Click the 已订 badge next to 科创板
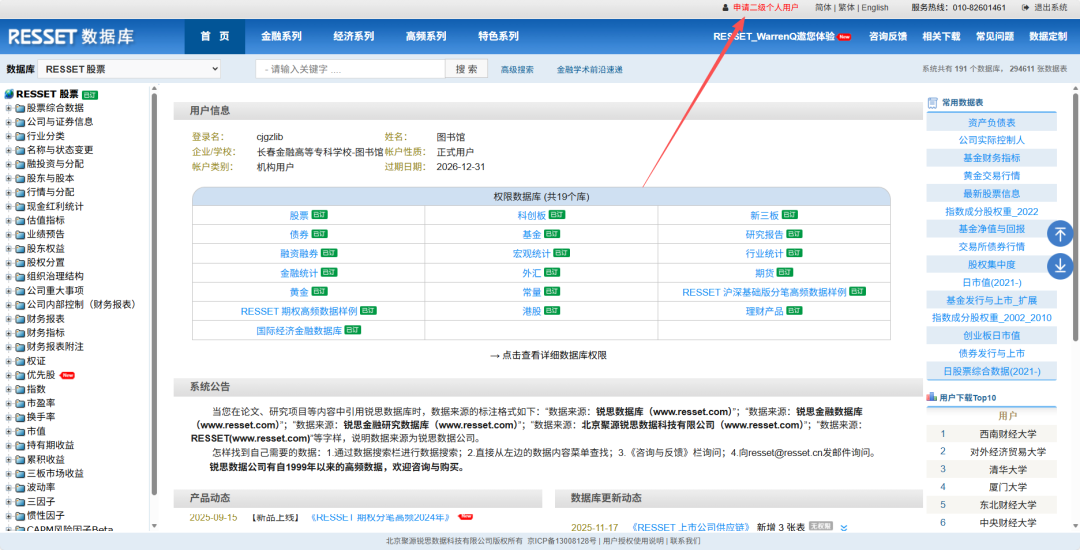The height and width of the screenshot is (550, 1080). point(557,215)
